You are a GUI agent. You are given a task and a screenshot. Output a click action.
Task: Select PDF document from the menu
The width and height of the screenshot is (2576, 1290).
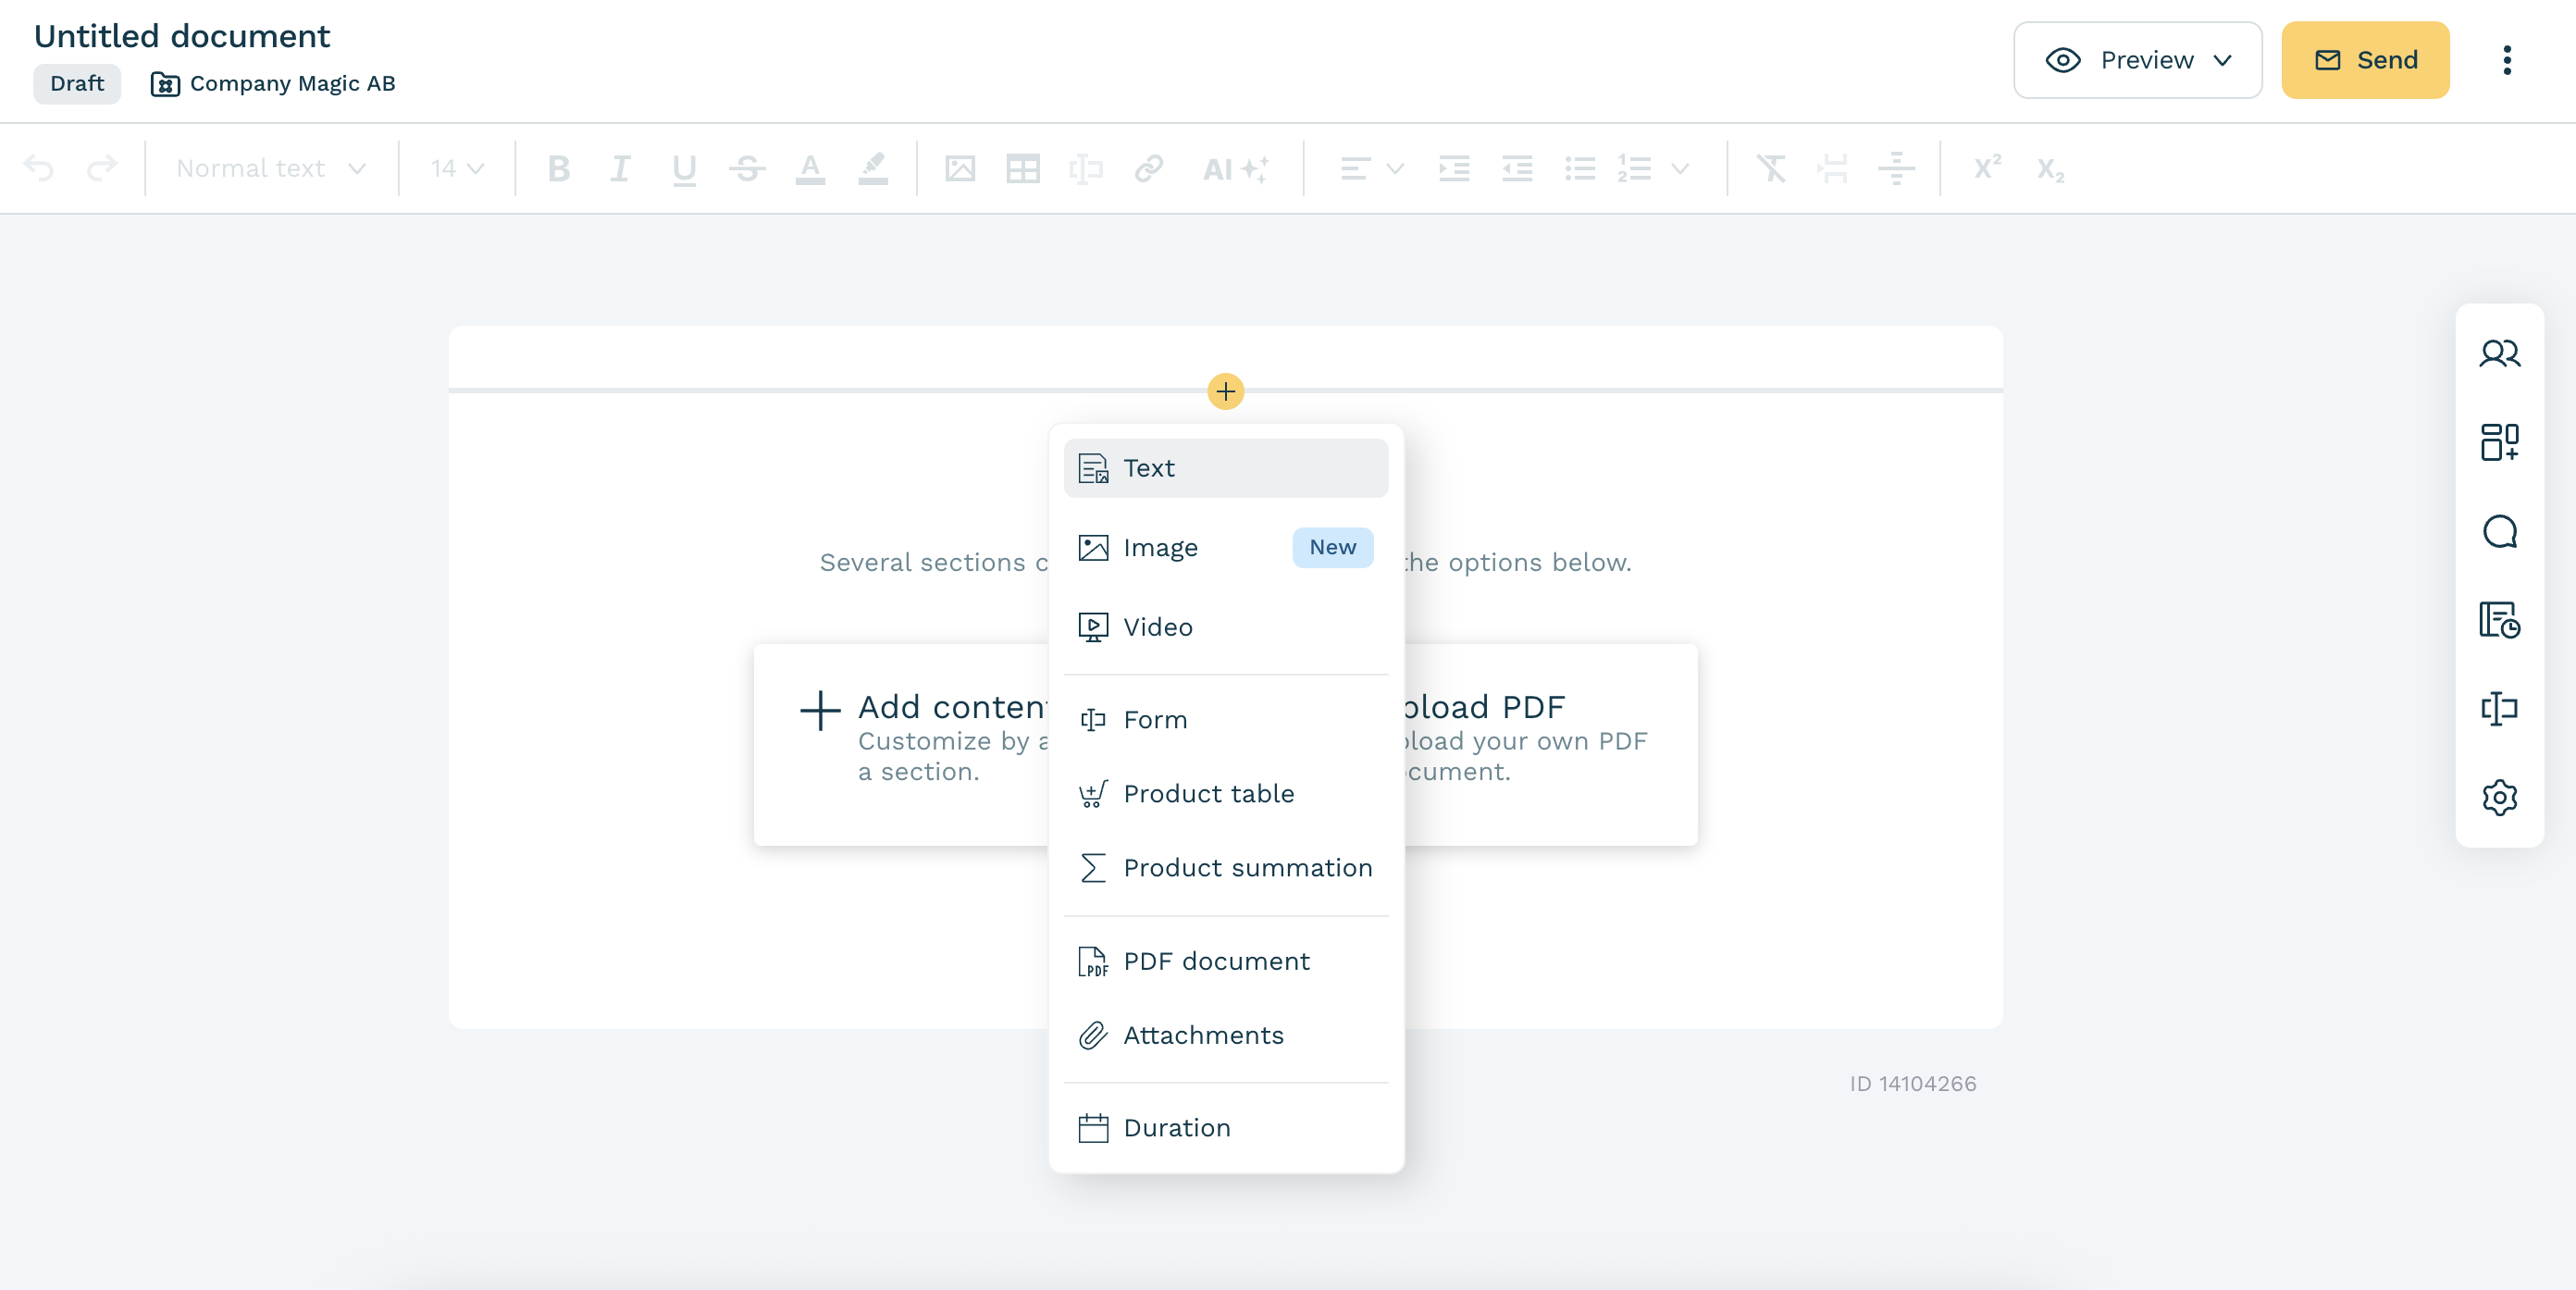(1226, 961)
